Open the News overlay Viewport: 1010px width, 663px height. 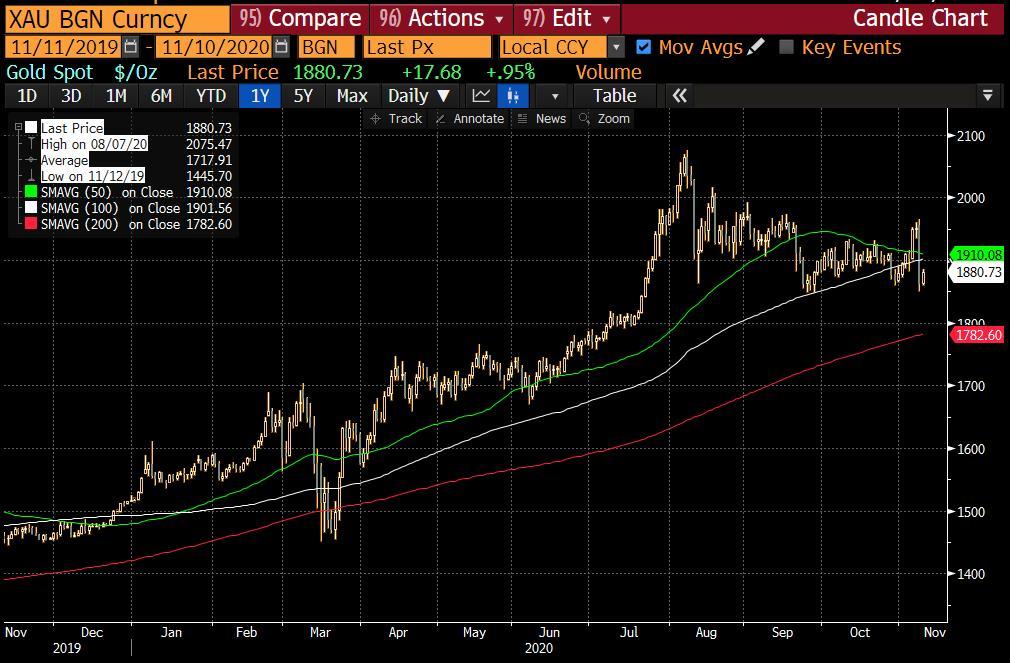542,119
